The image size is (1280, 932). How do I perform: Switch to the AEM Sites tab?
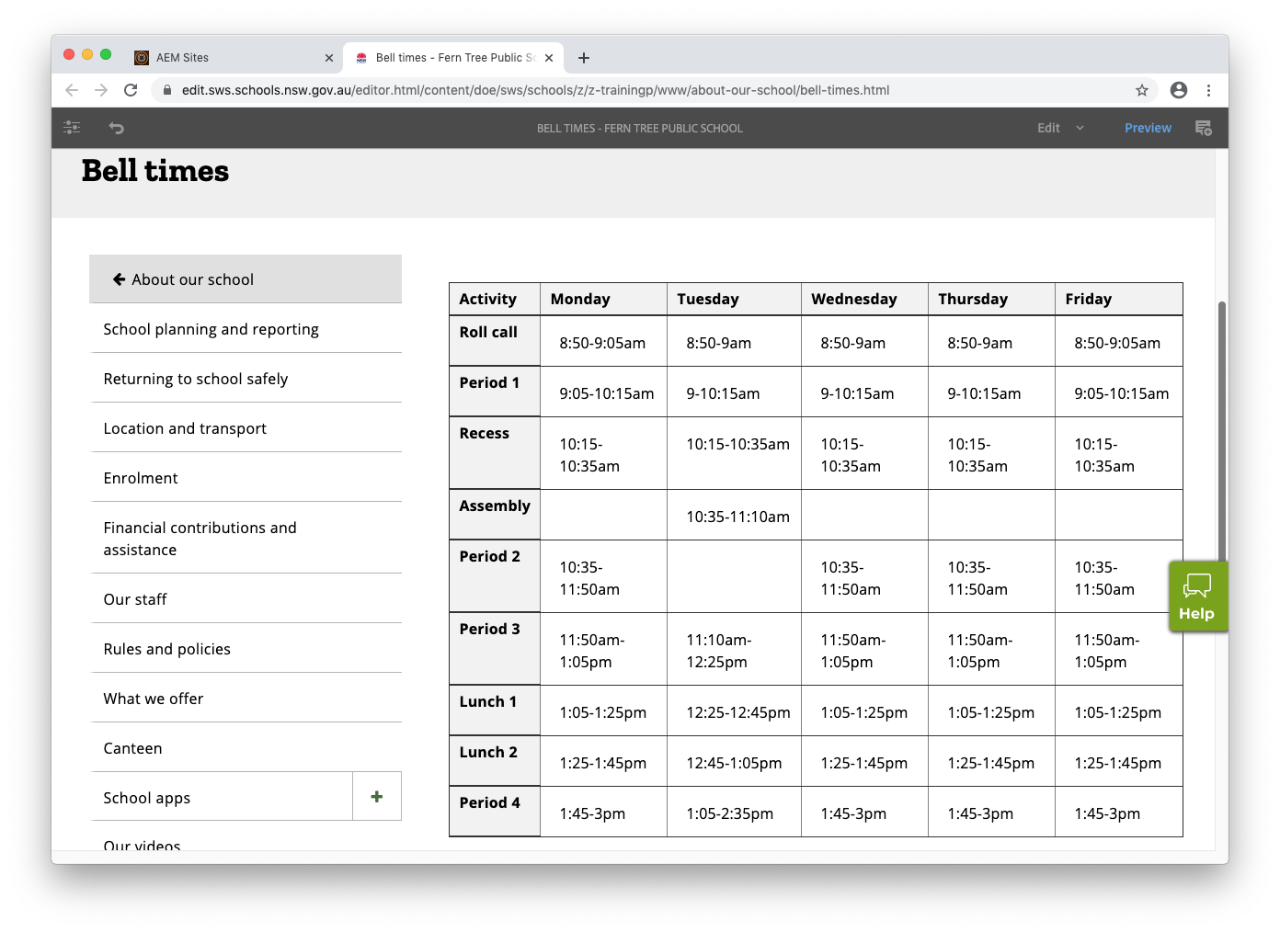coord(235,58)
